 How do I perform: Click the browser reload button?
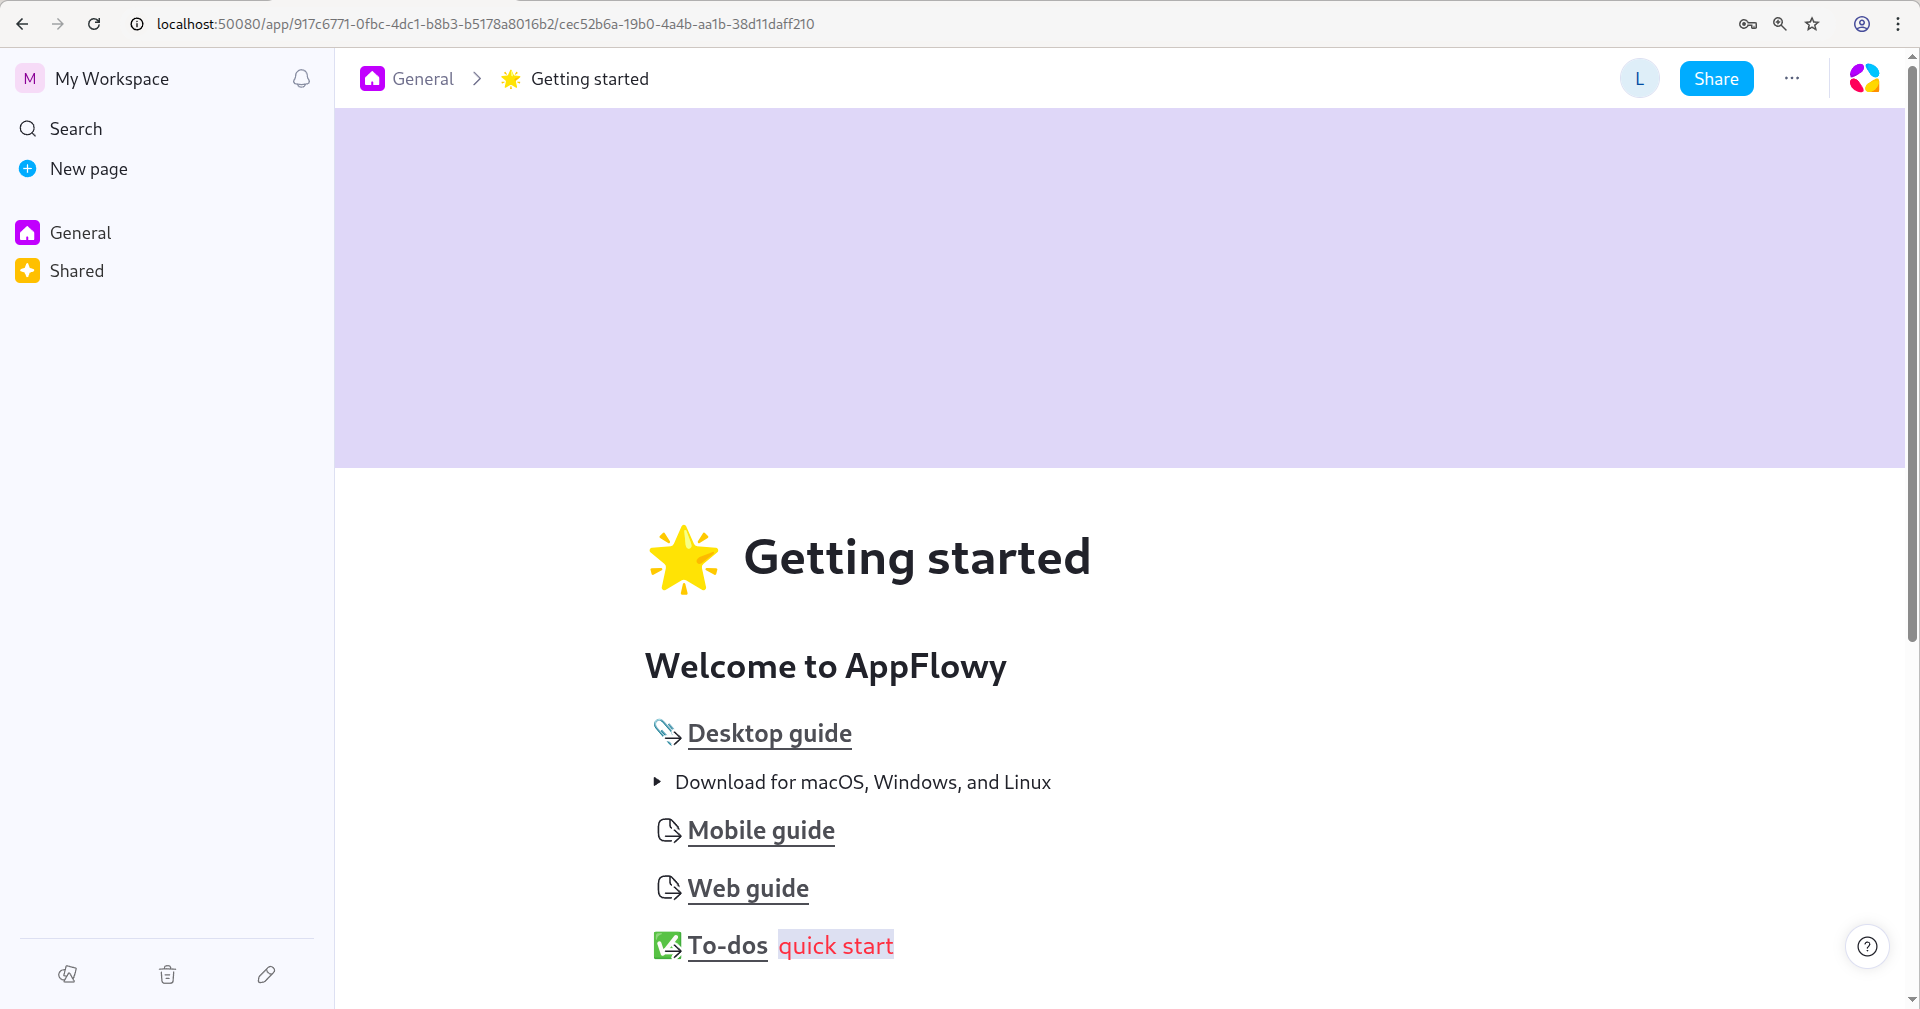(94, 24)
